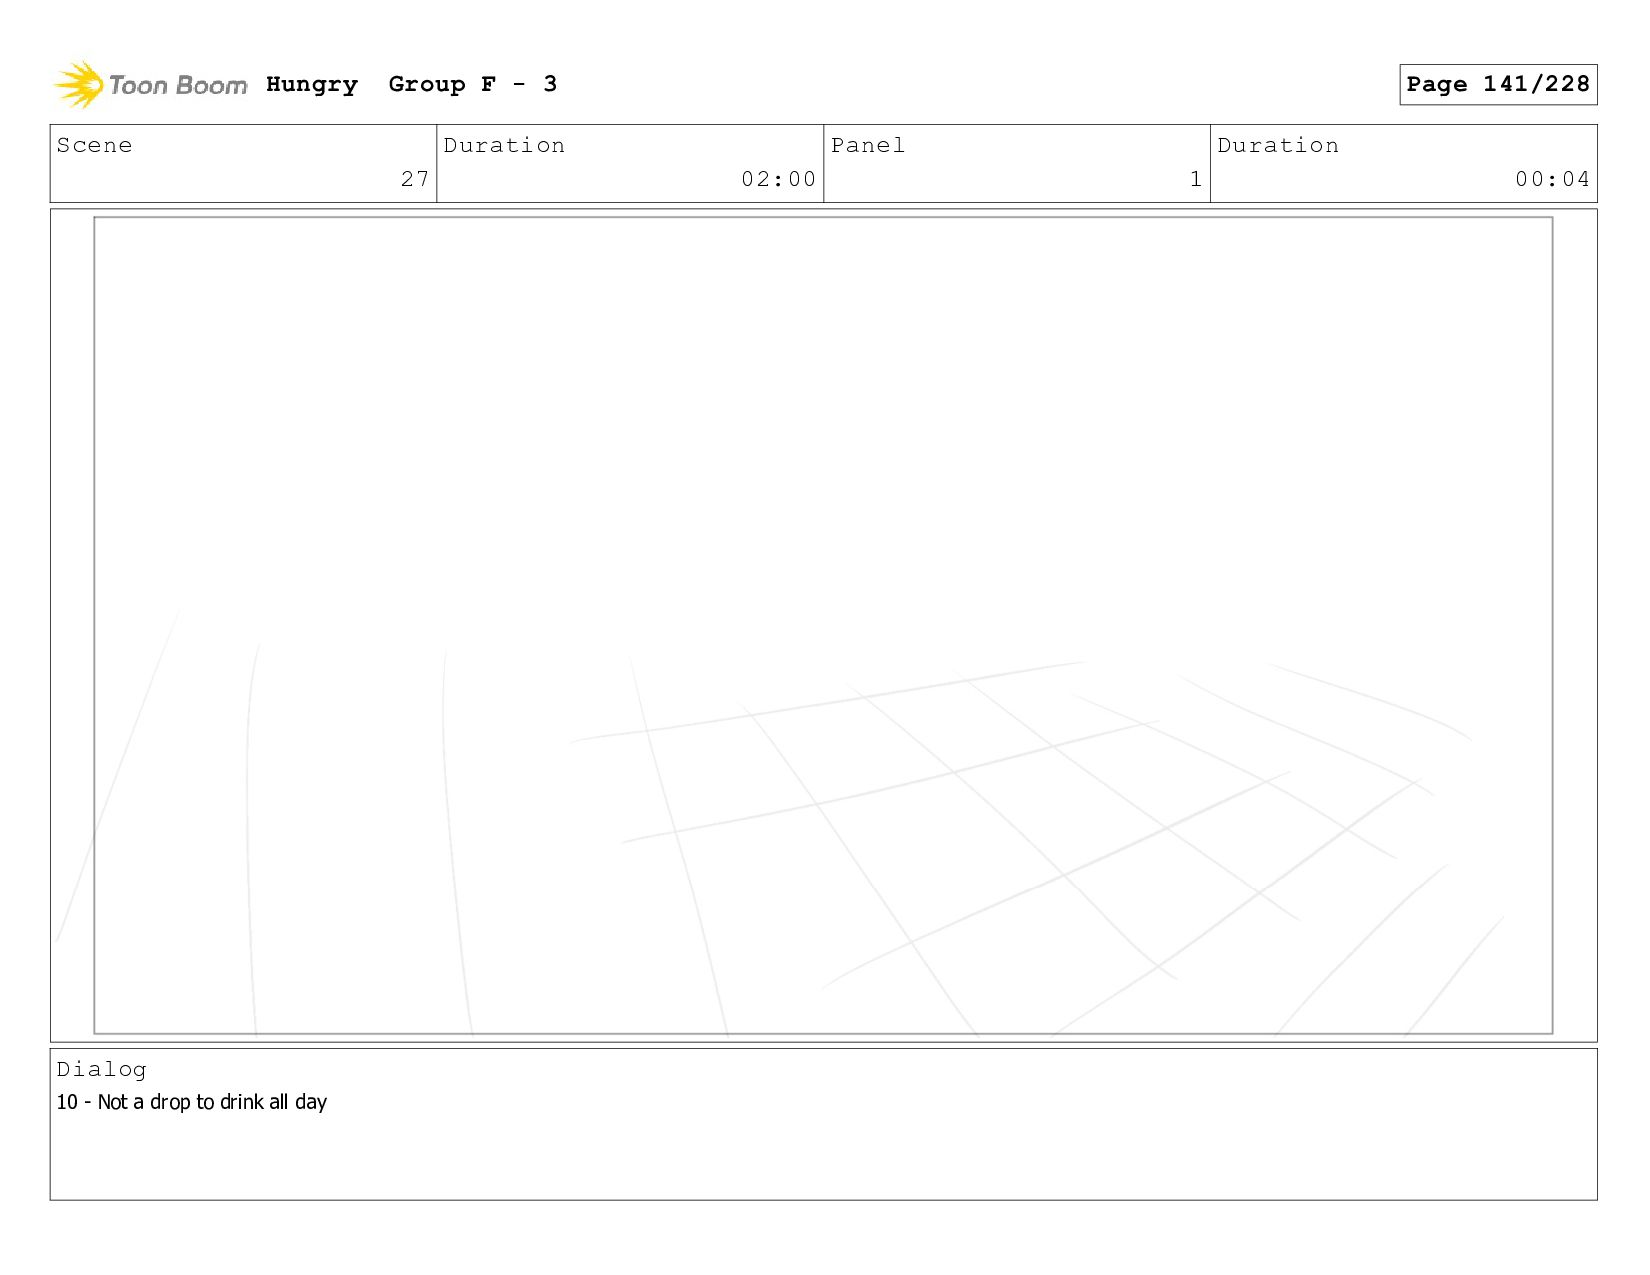Select the dialog line 'Not a drop to drink all day'
The image size is (1650, 1275).
point(212,1102)
